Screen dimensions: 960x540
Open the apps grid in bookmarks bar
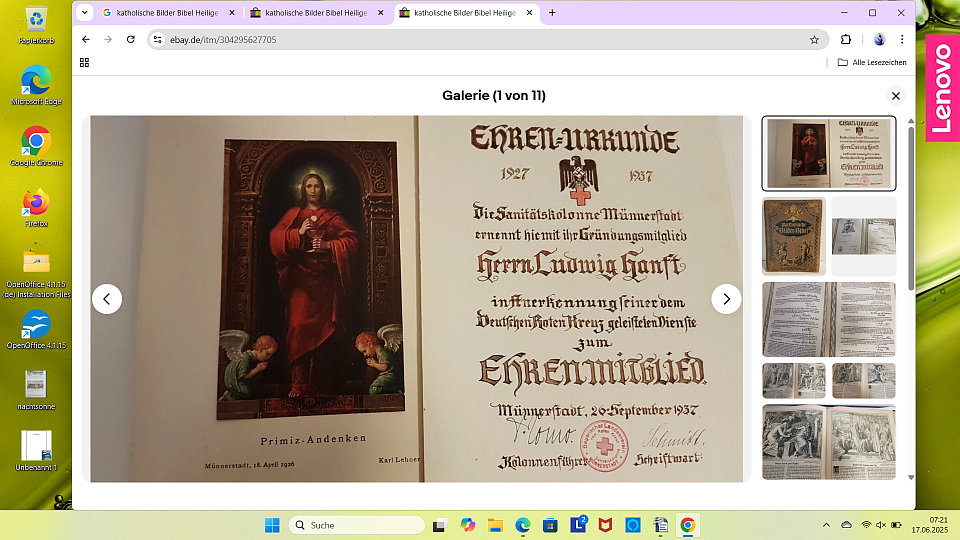pos(84,62)
